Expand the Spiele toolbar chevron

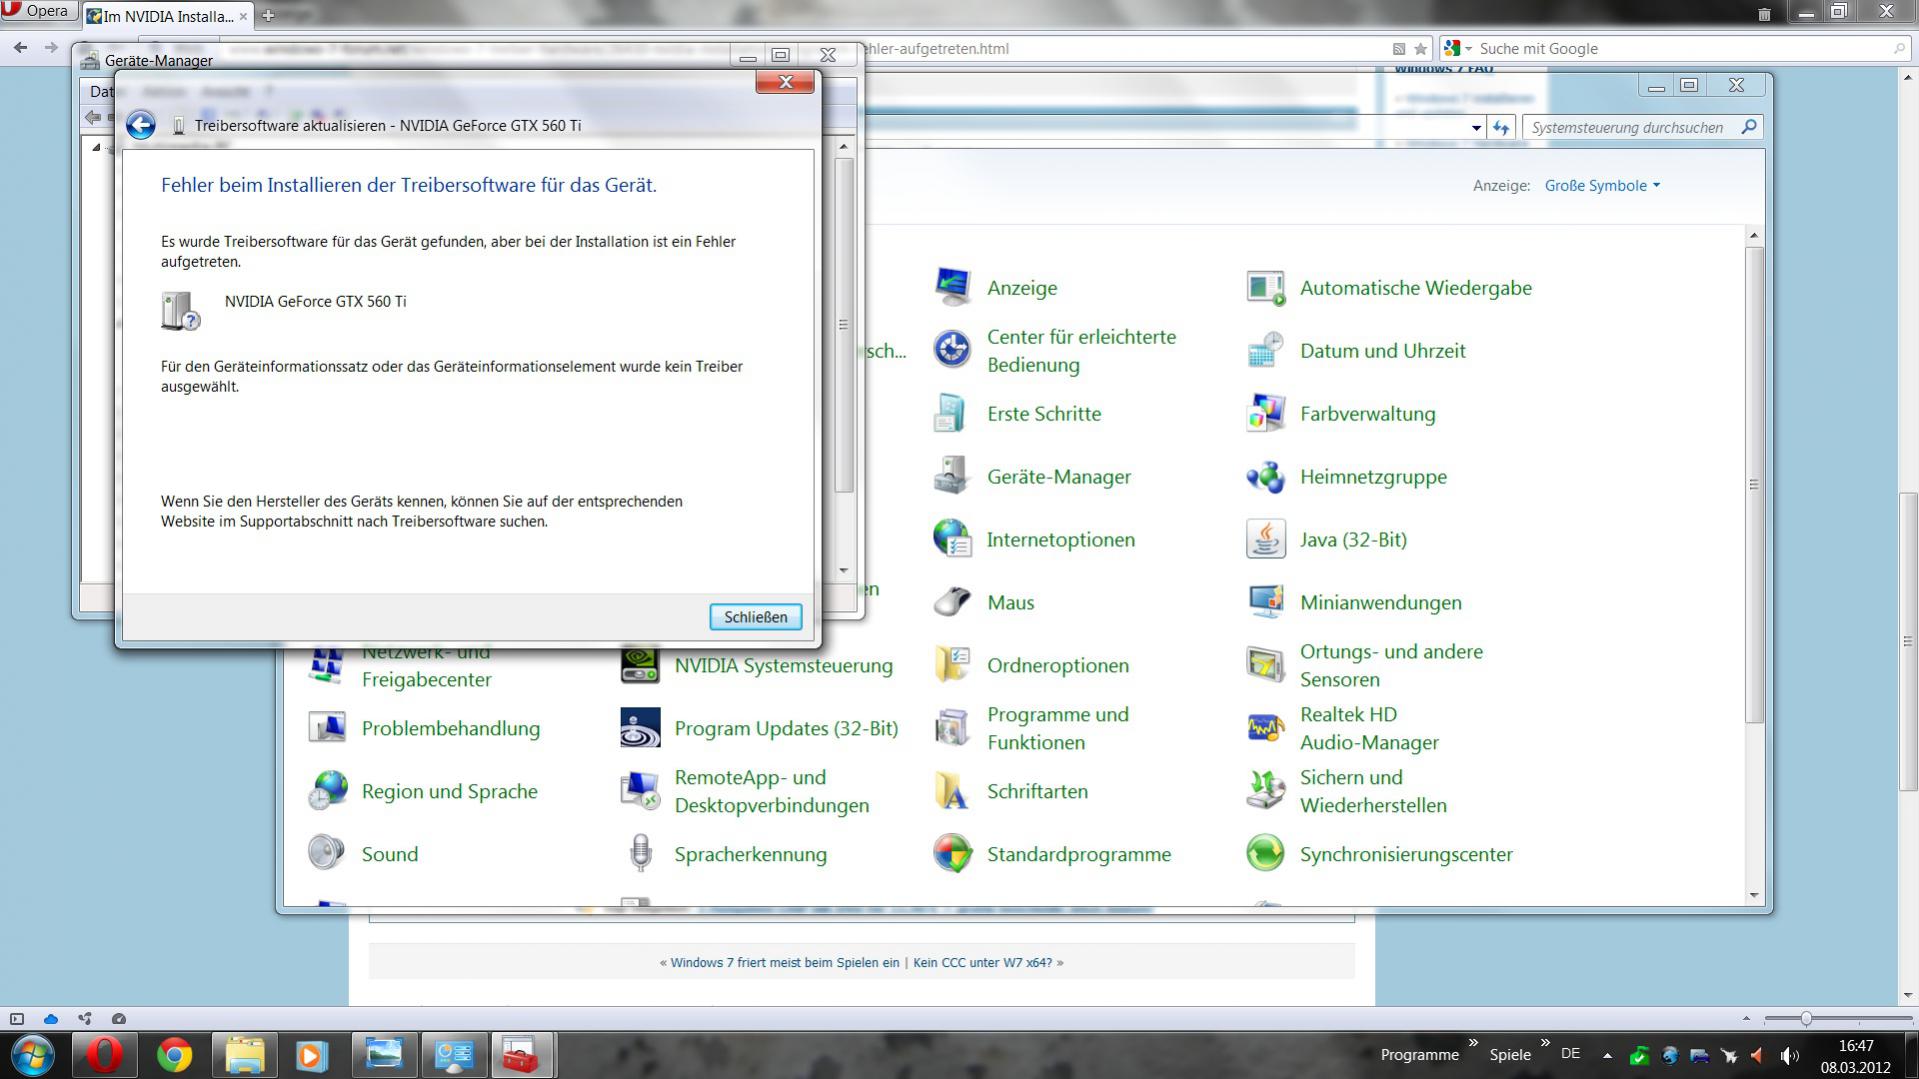[1545, 1044]
